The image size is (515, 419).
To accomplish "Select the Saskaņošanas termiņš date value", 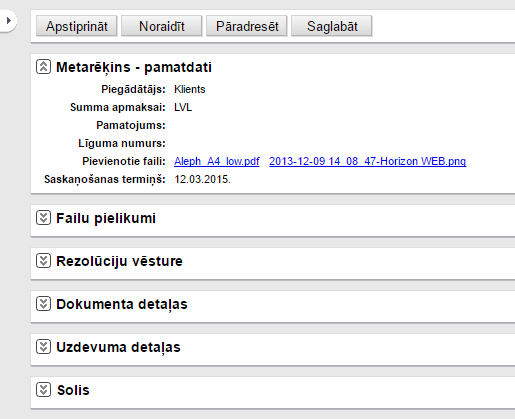I will (202, 179).
